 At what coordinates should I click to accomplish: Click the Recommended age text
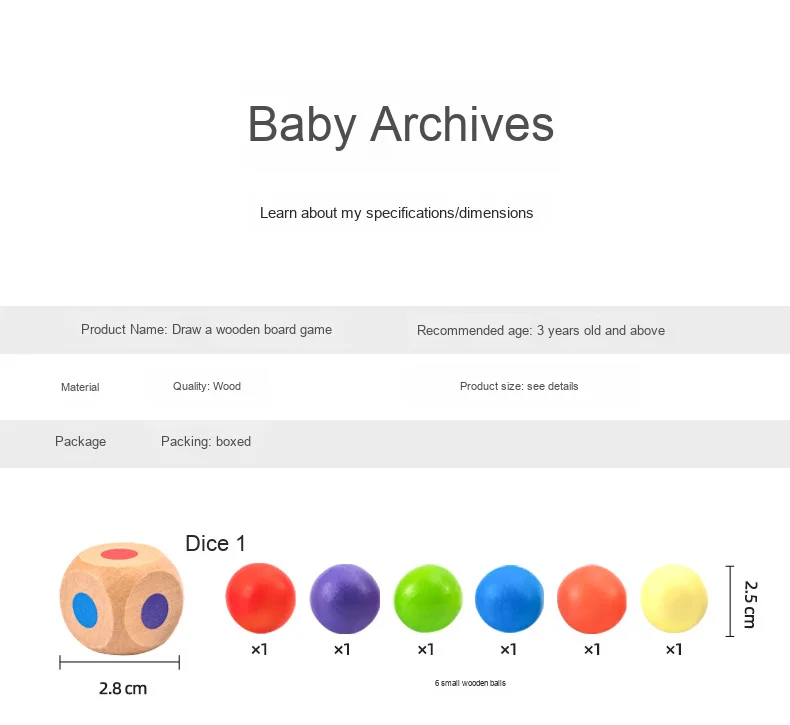point(540,330)
